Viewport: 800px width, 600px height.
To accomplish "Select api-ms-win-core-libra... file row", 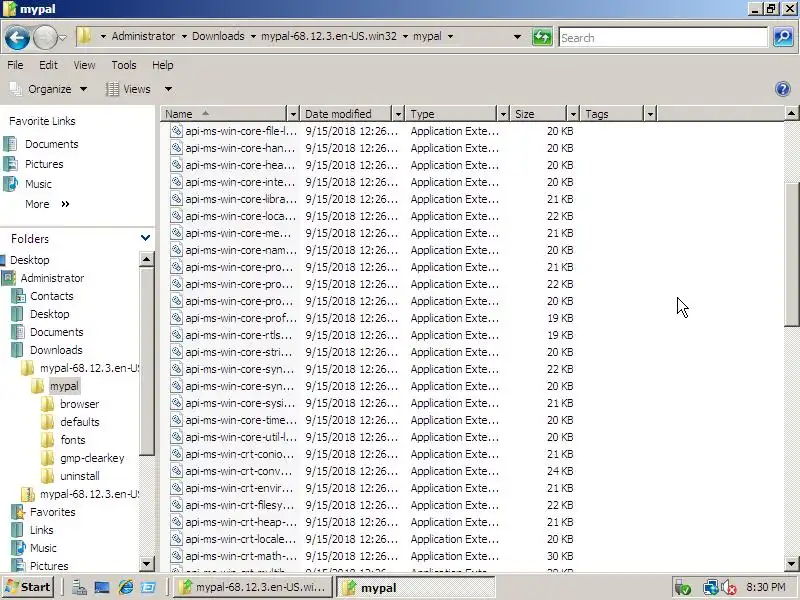I will tap(371, 199).
